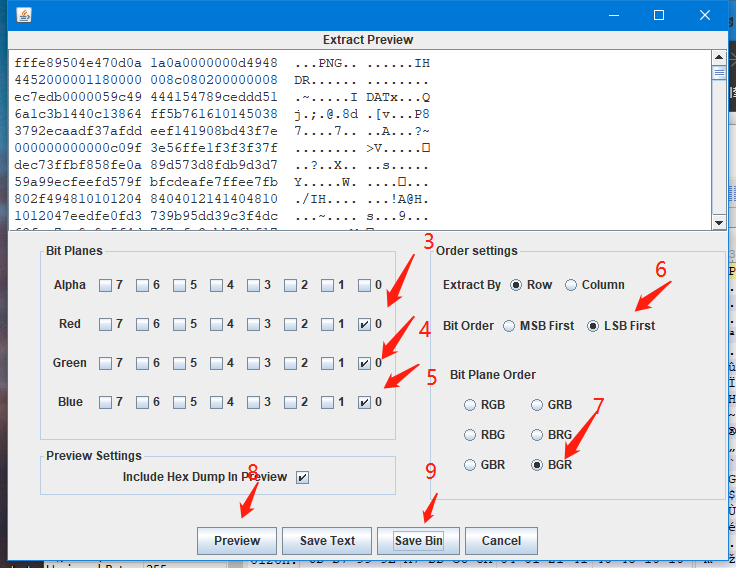Screen dimensions: 736x568
Task: Toggle Green bit plane 6
Action: pyautogui.click(x=142, y=363)
